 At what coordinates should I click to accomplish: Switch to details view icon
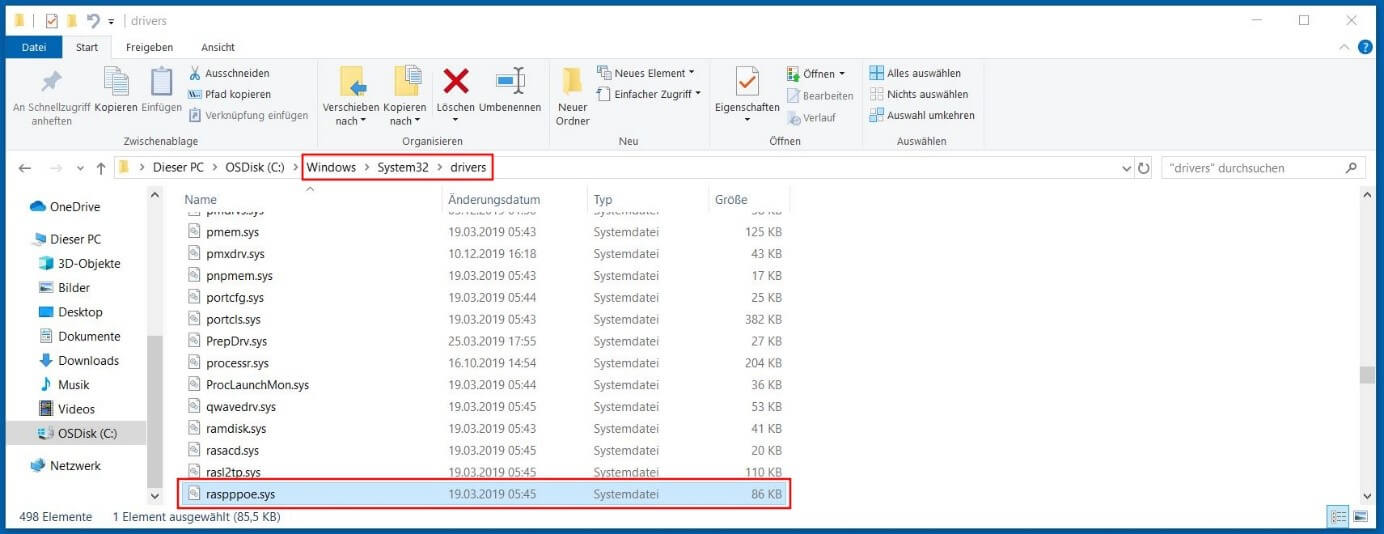(1338, 517)
